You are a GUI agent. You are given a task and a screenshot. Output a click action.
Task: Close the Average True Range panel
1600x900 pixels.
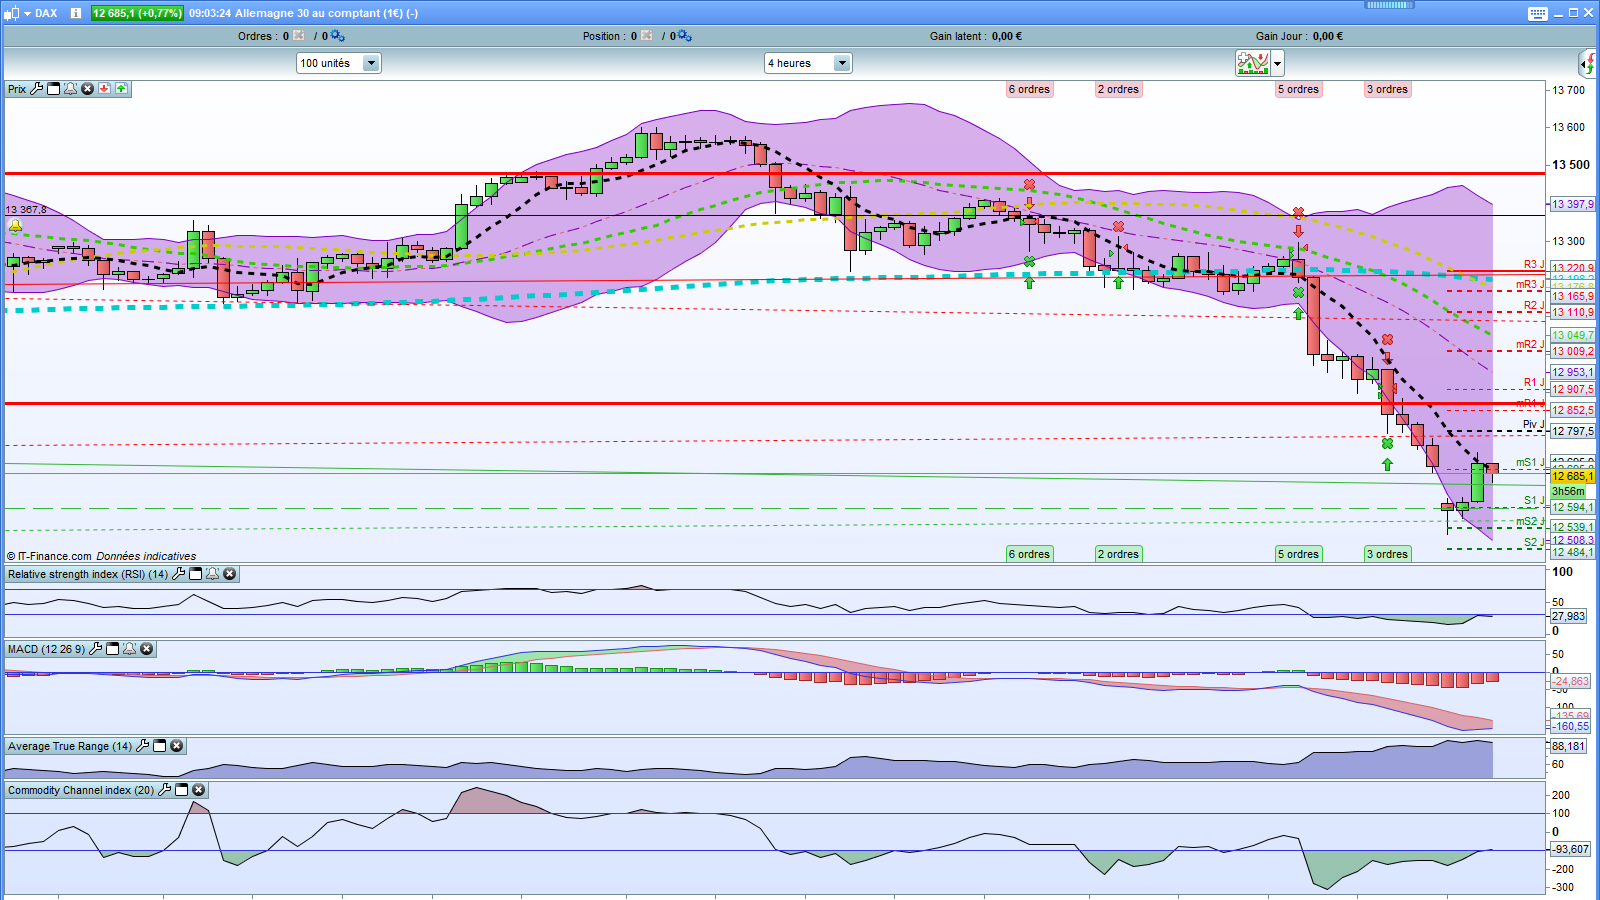point(177,746)
